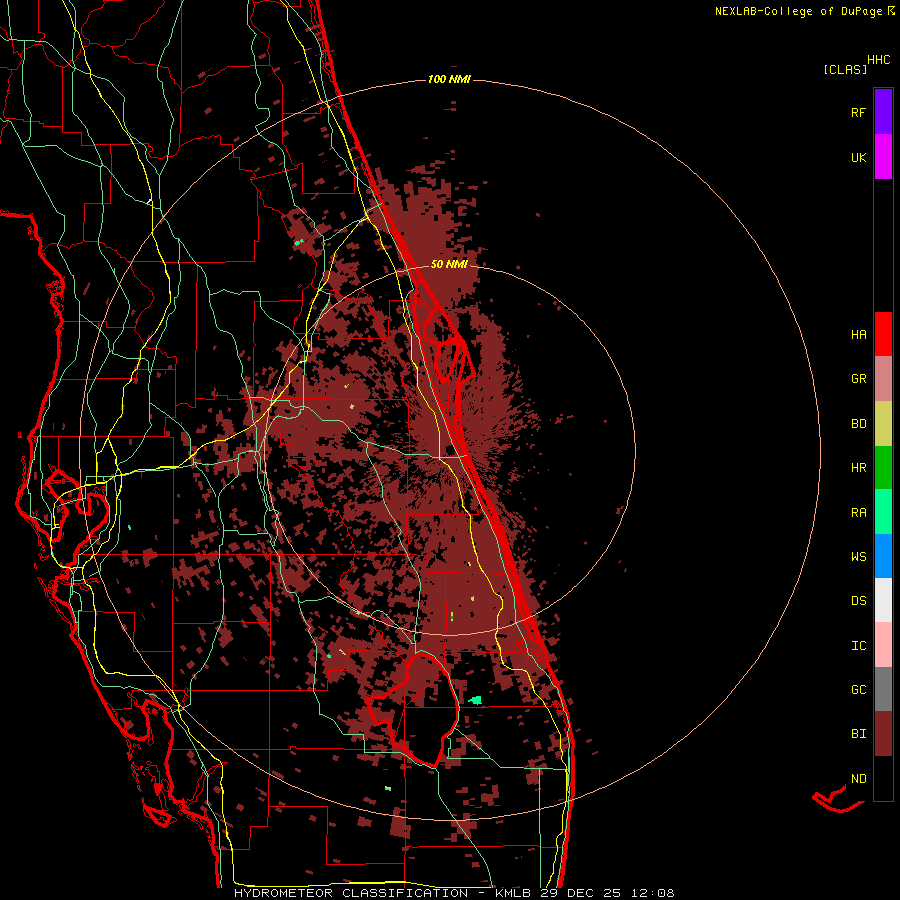Click the RA legend label
Viewport: 900px width, 900px height.
tap(858, 512)
